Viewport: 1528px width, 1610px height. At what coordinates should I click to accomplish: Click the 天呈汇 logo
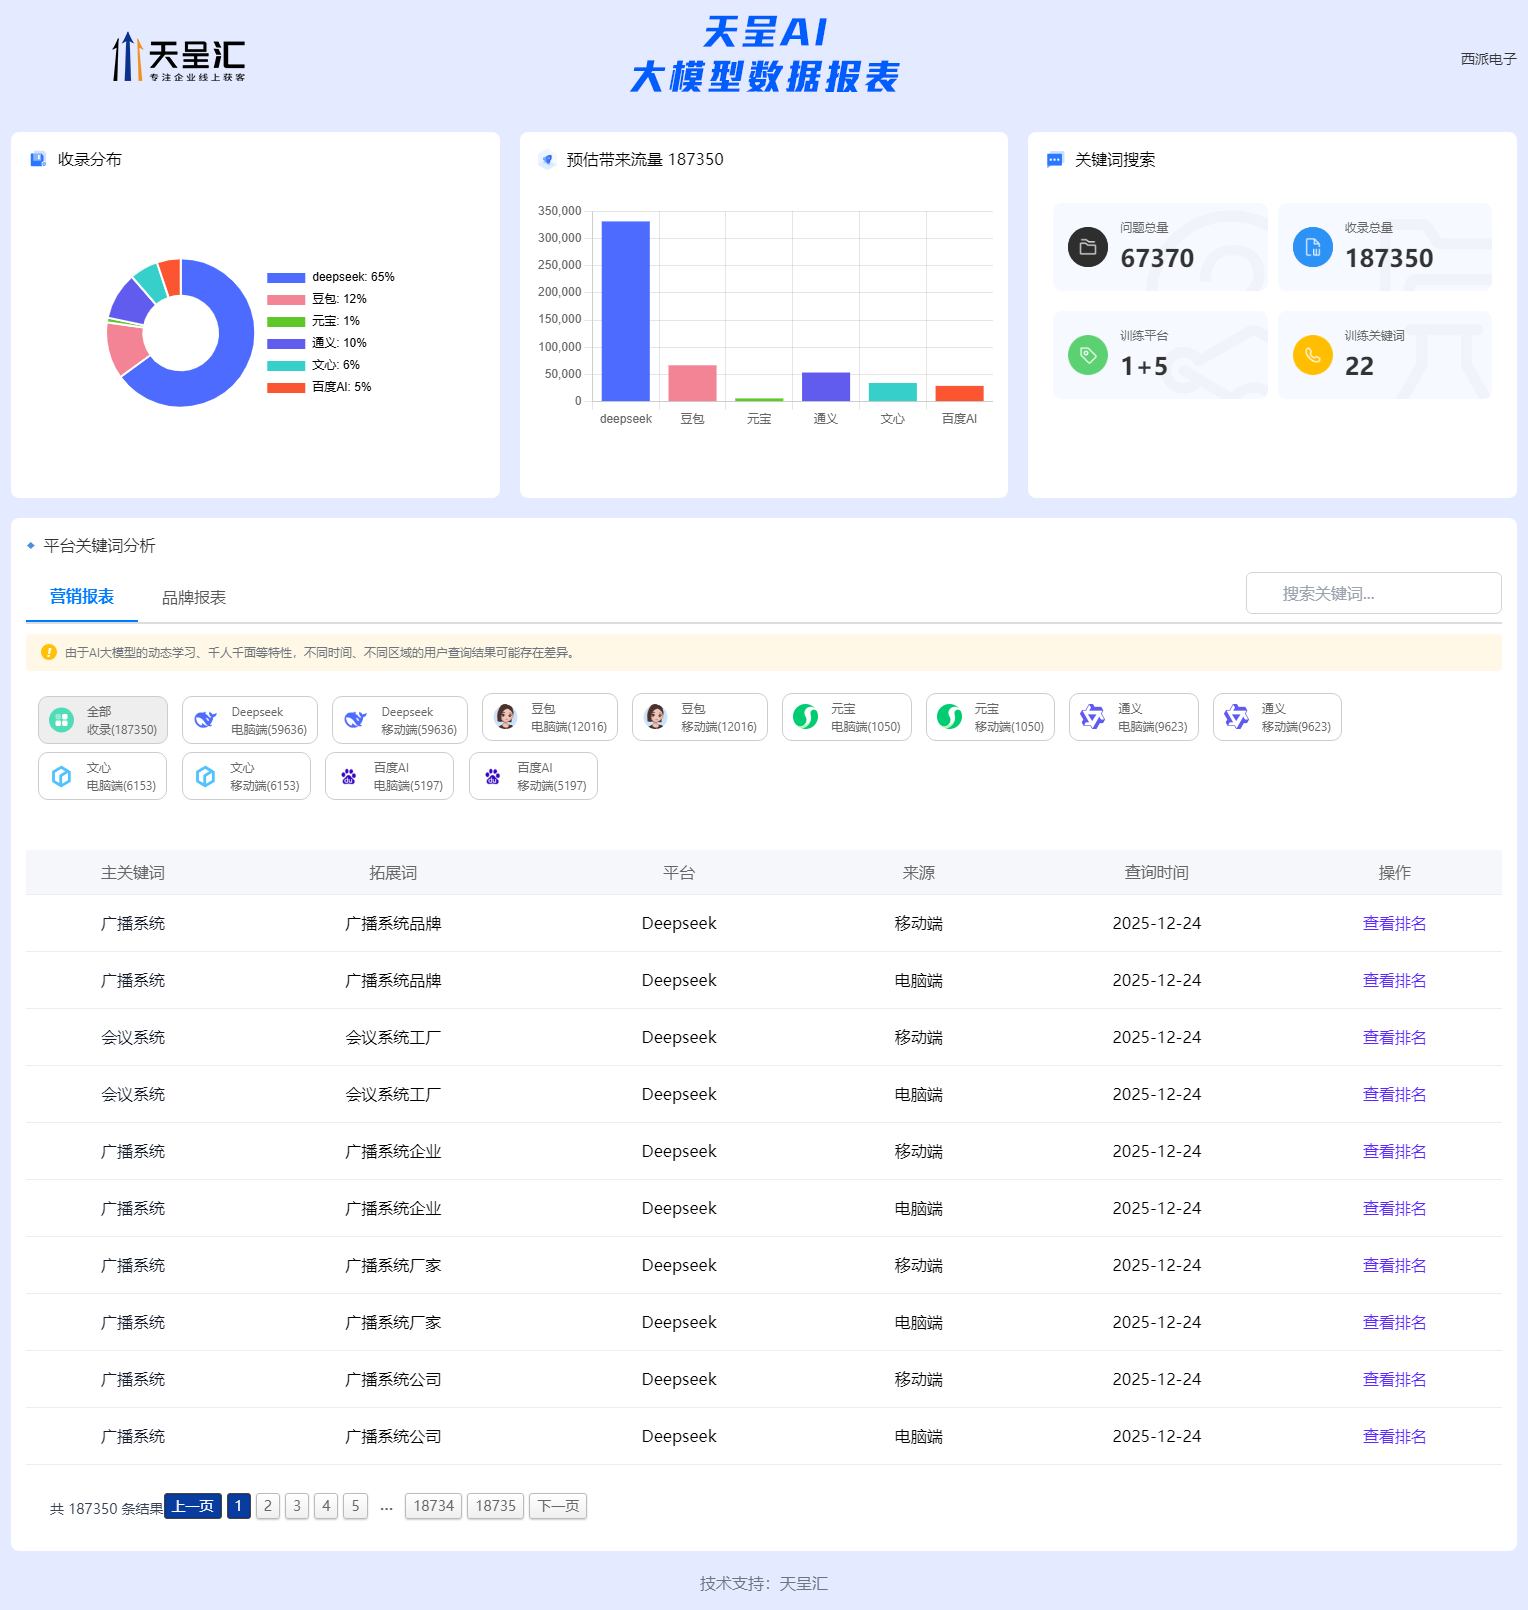tap(178, 58)
